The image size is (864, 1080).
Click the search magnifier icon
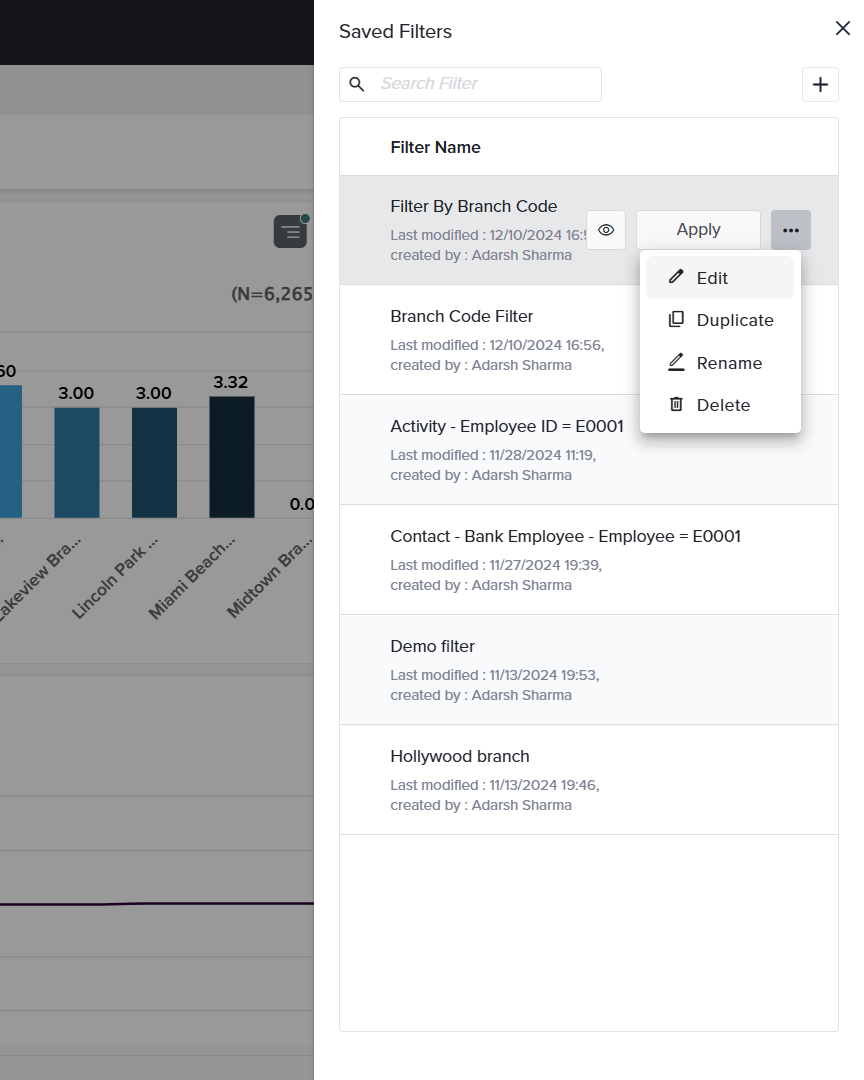click(357, 85)
